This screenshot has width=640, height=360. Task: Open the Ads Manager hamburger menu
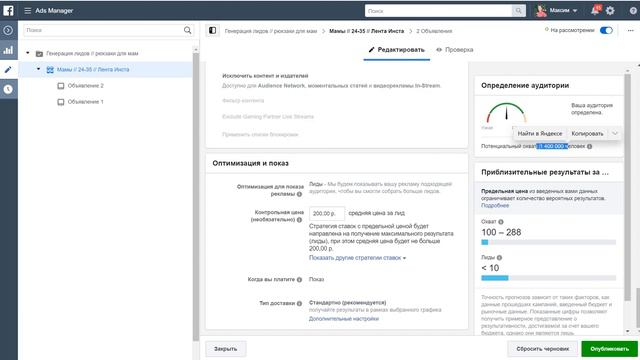28,11
